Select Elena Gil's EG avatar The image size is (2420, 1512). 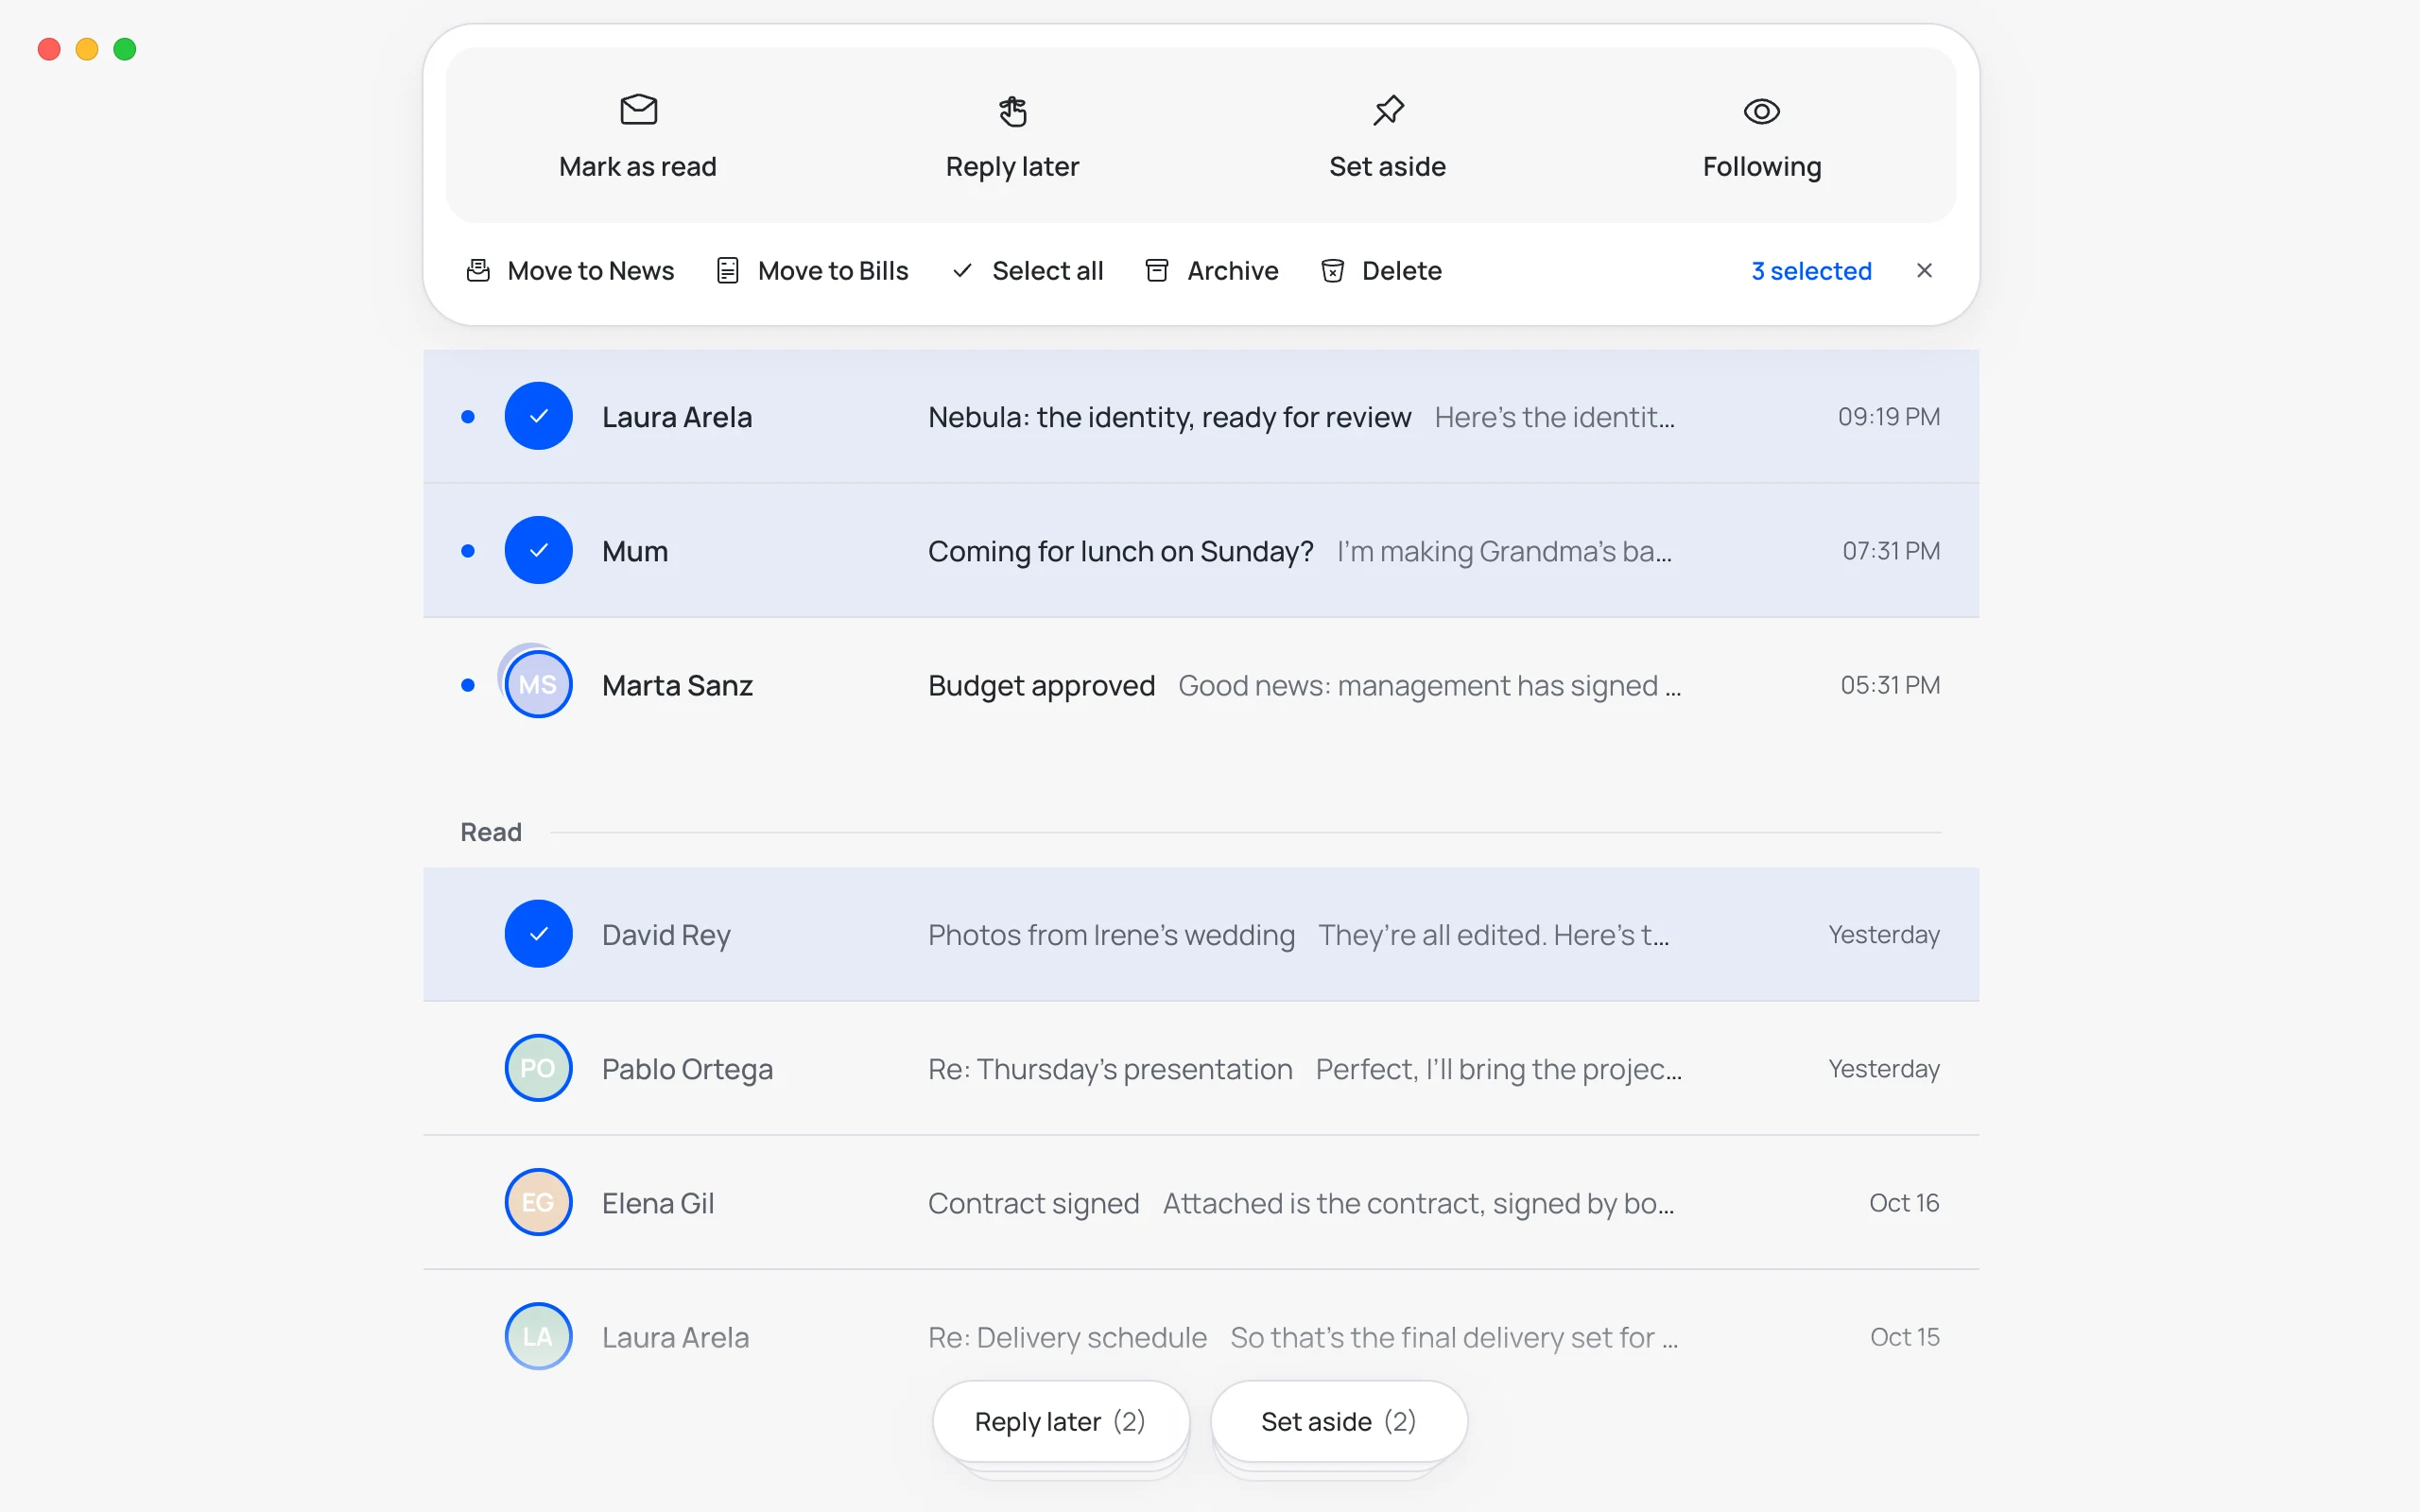pyautogui.click(x=538, y=1202)
